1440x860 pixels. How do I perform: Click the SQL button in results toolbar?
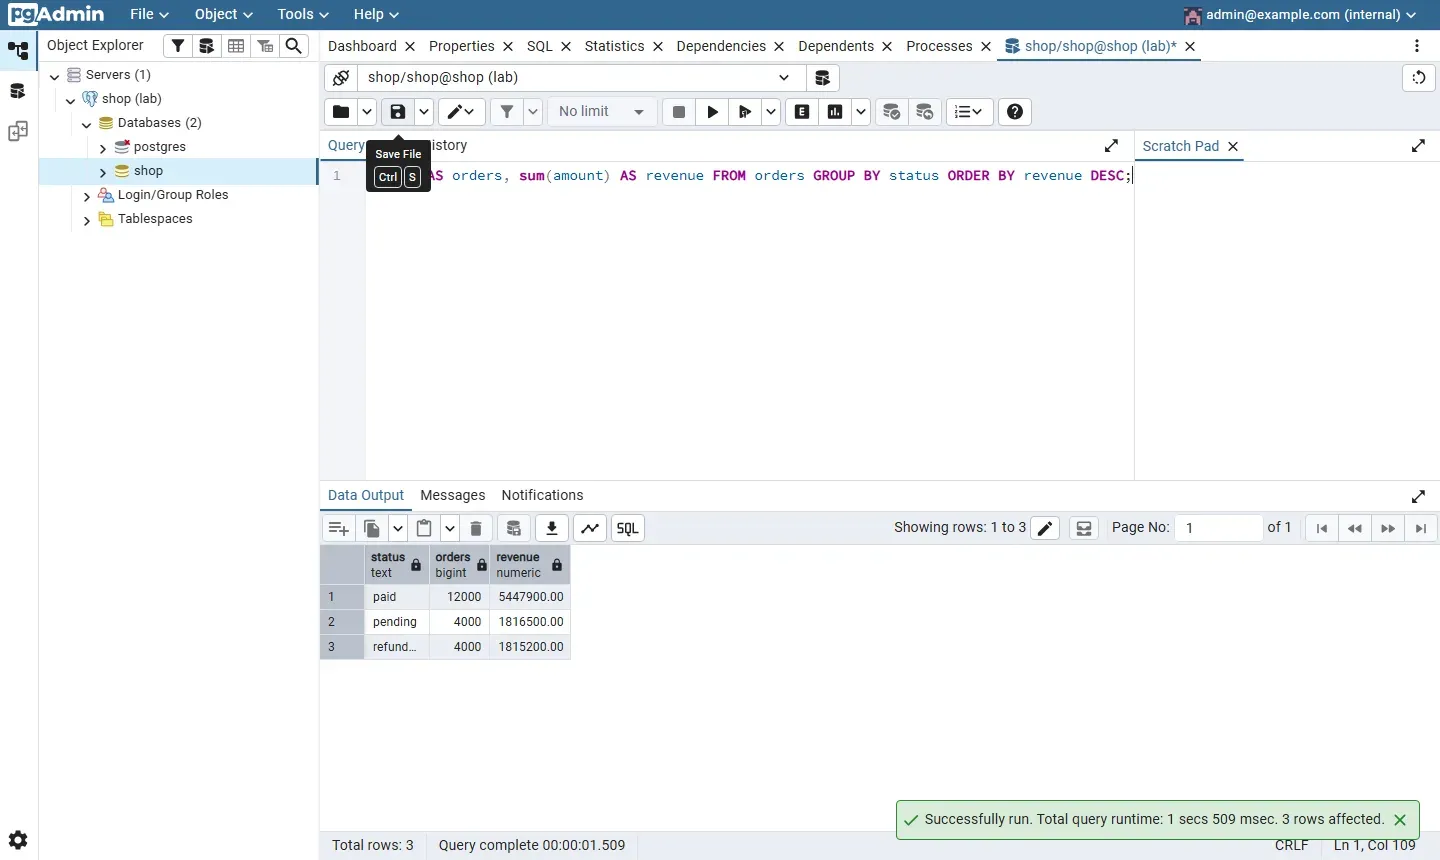[628, 528]
